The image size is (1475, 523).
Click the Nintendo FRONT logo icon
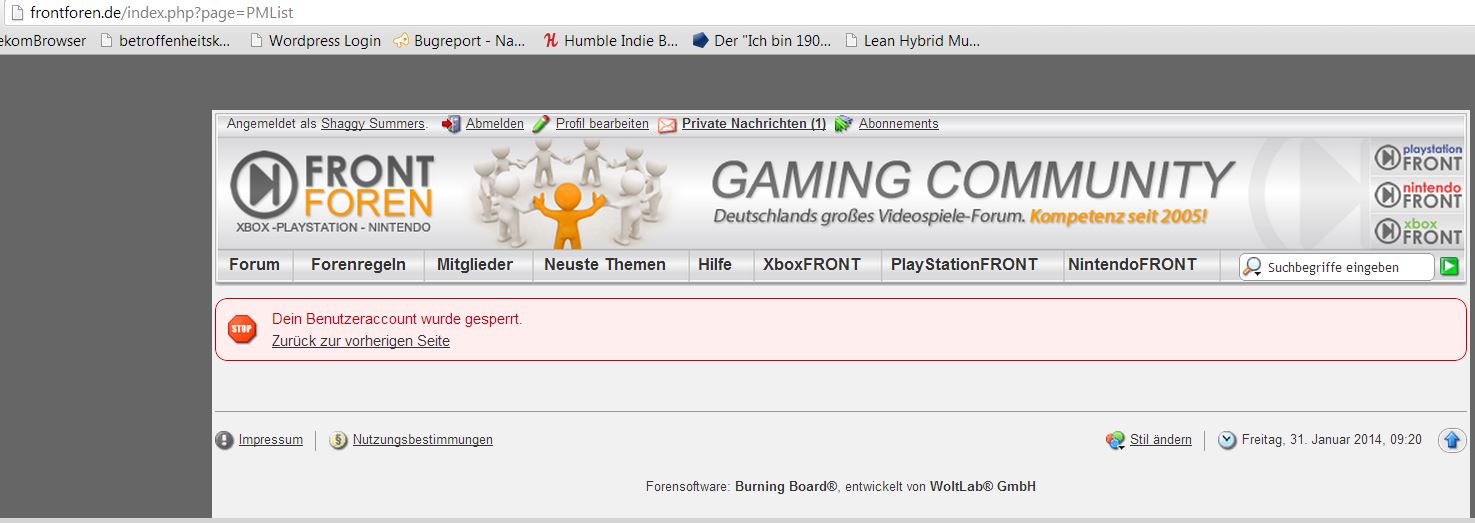(x=1418, y=194)
